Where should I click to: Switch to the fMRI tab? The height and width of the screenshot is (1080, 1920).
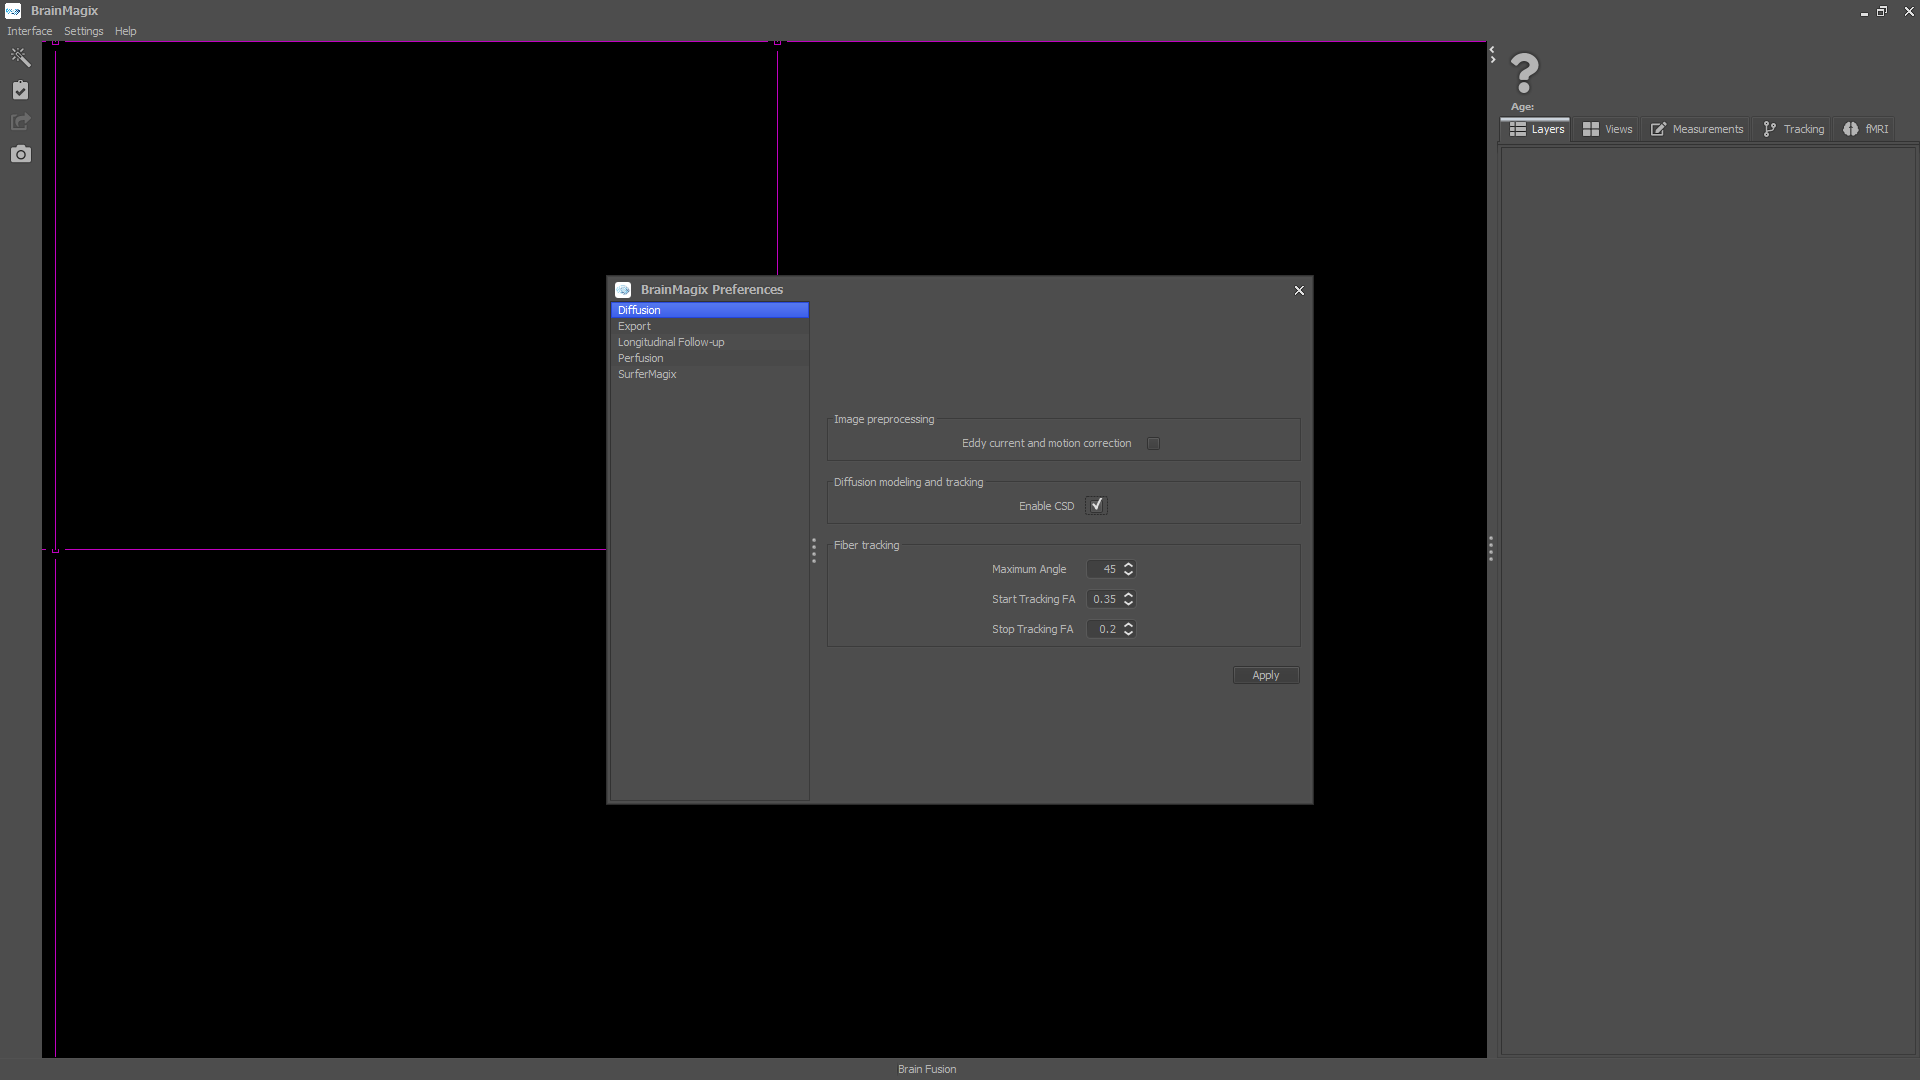tap(1866, 129)
